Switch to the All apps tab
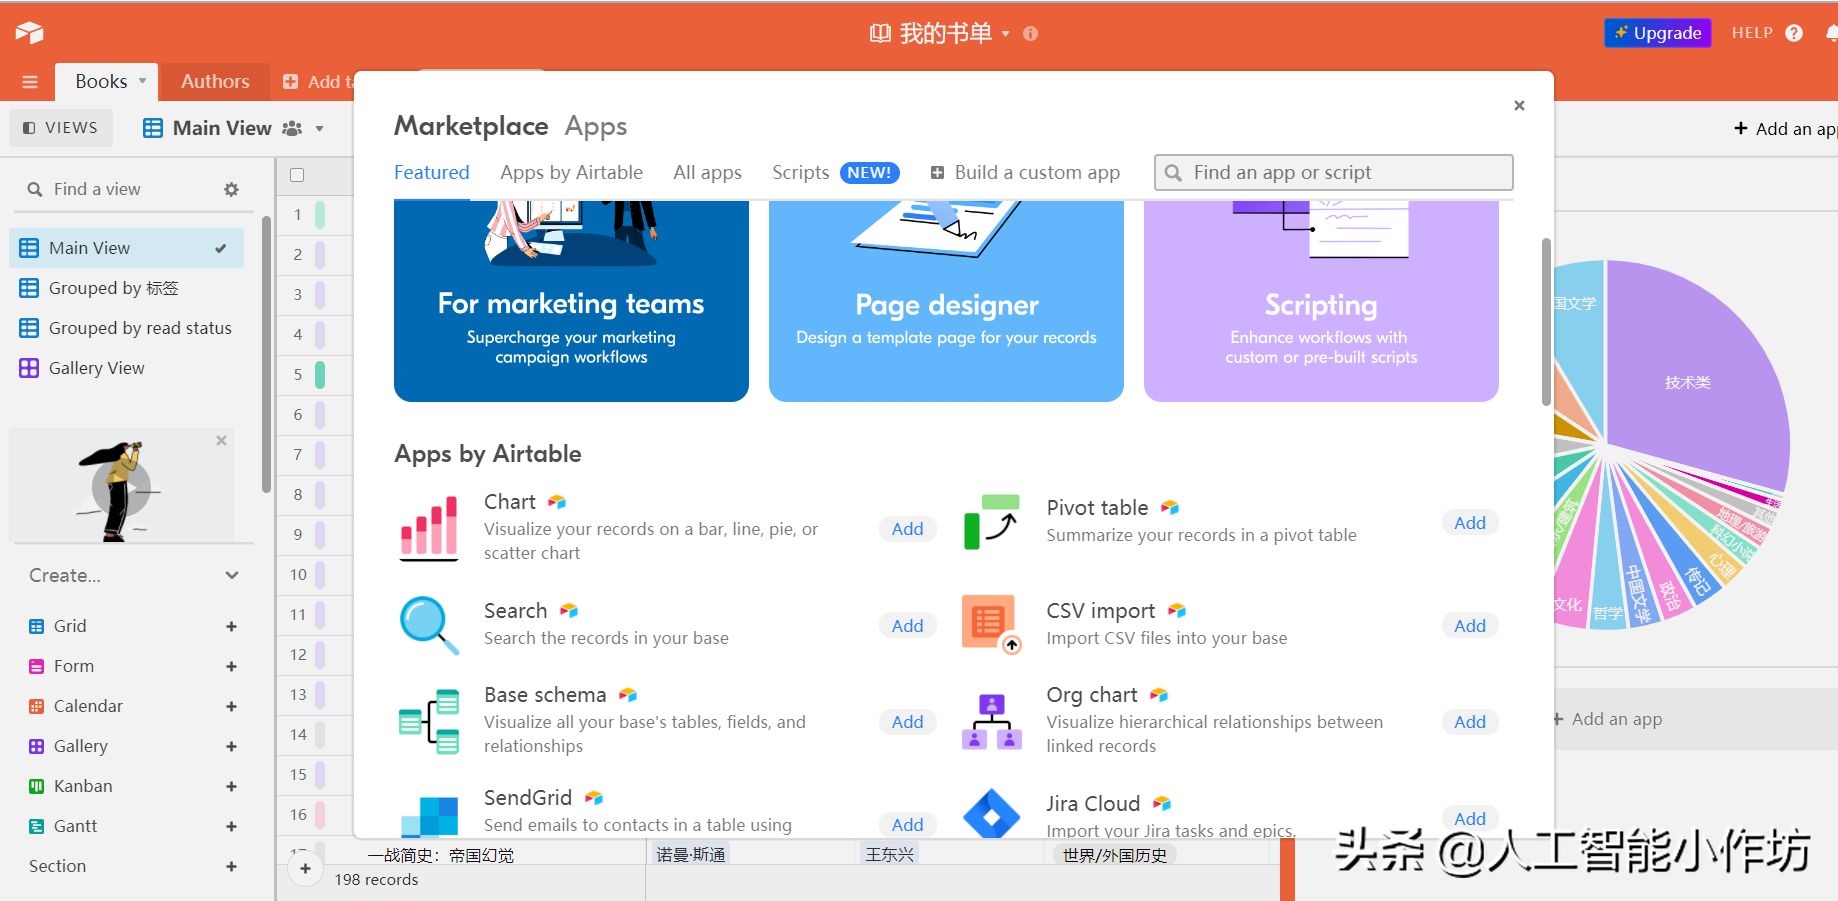1838x901 pixels. [x=707, y=172]
